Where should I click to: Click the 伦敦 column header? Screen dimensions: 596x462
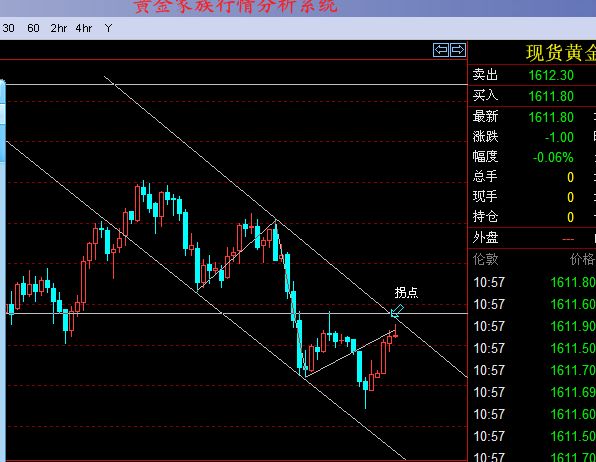485,259
